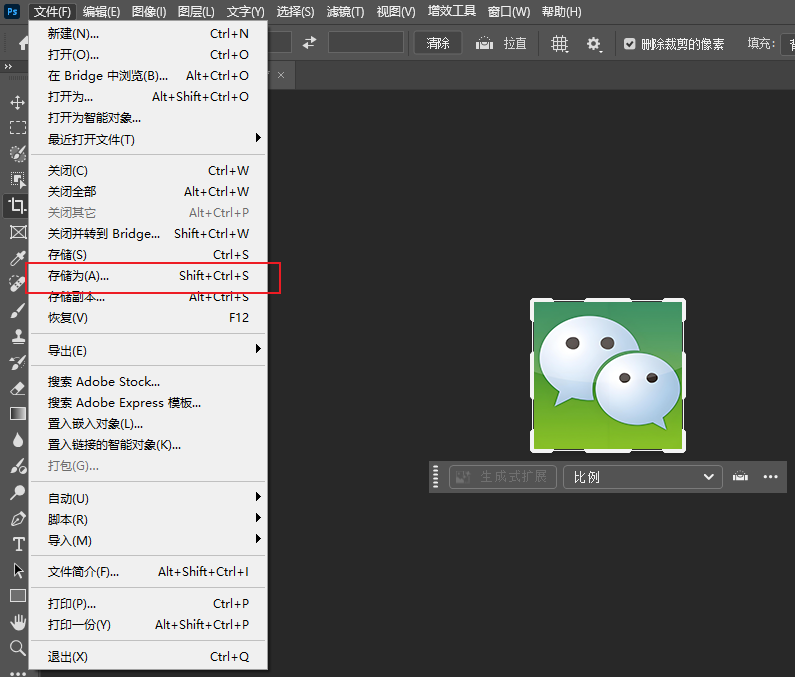The height and width of the screenshot is (677, 795).
Task: Open more tools ellipsis in toolbar
Action: click(18, 673)
